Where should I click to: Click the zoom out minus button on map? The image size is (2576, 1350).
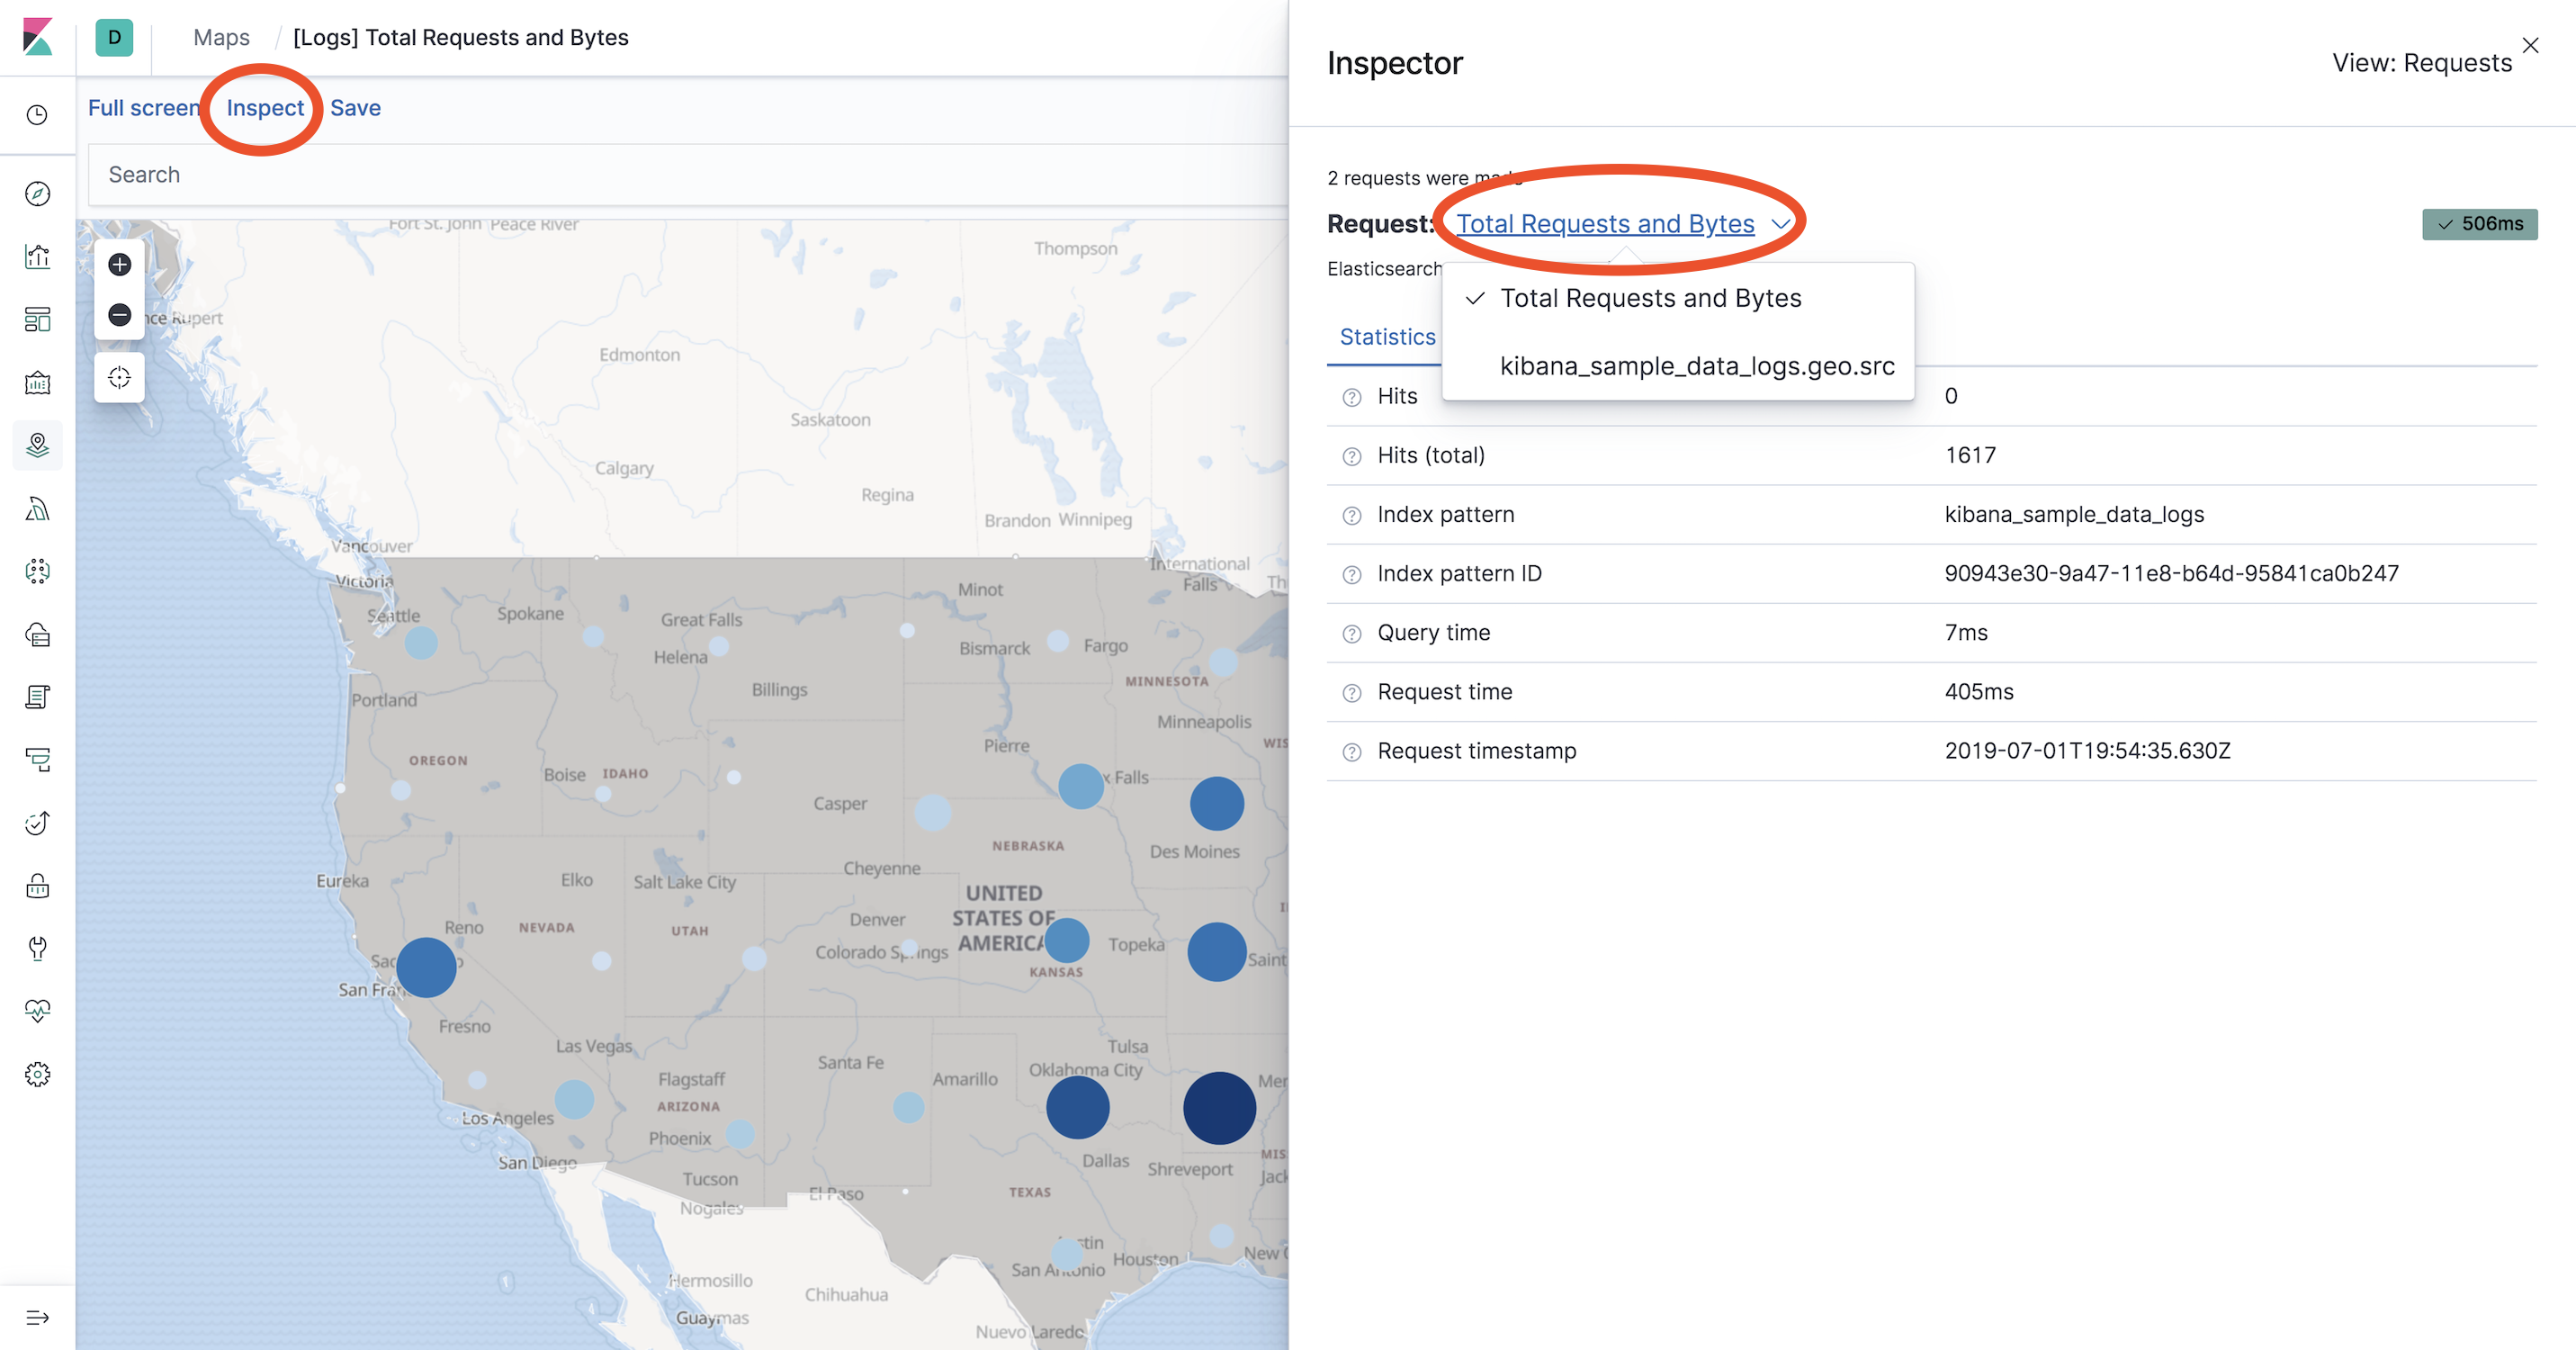[120, 315]
